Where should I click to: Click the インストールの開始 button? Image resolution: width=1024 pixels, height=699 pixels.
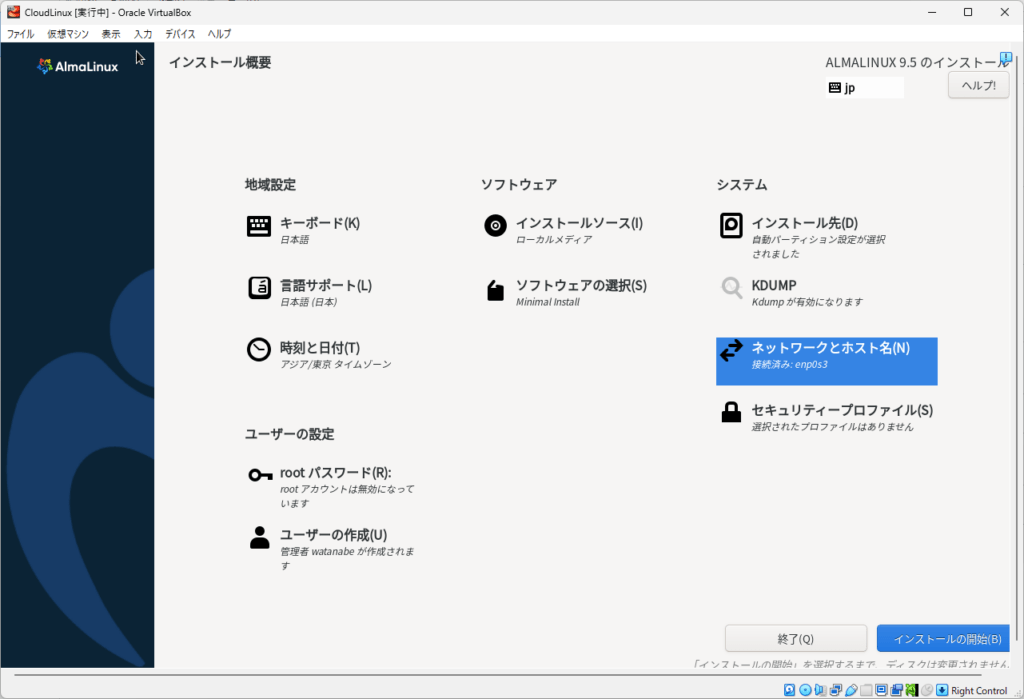coord(943,639)
